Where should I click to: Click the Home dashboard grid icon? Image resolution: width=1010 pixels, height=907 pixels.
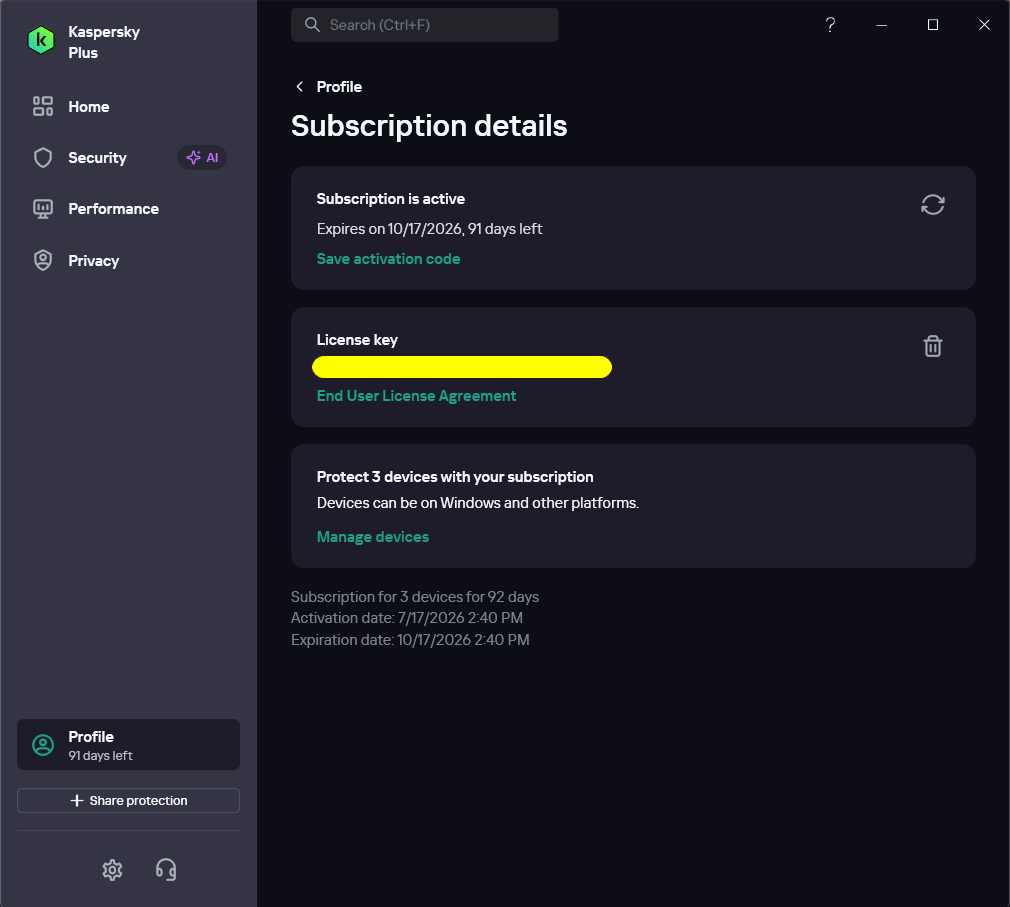pyautogui.click(x=43, y=106)
